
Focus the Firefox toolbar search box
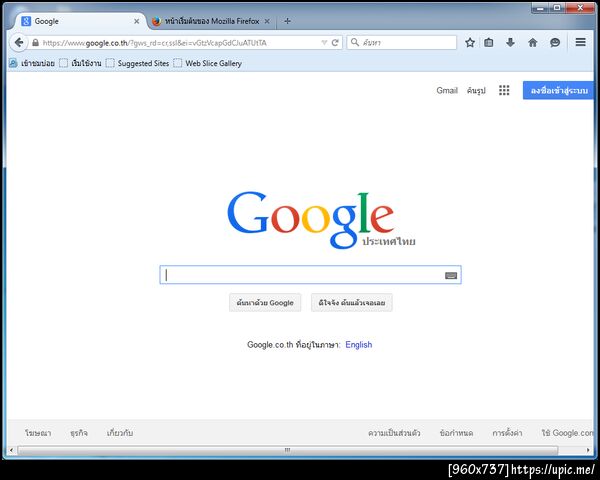tap(402, 42)
